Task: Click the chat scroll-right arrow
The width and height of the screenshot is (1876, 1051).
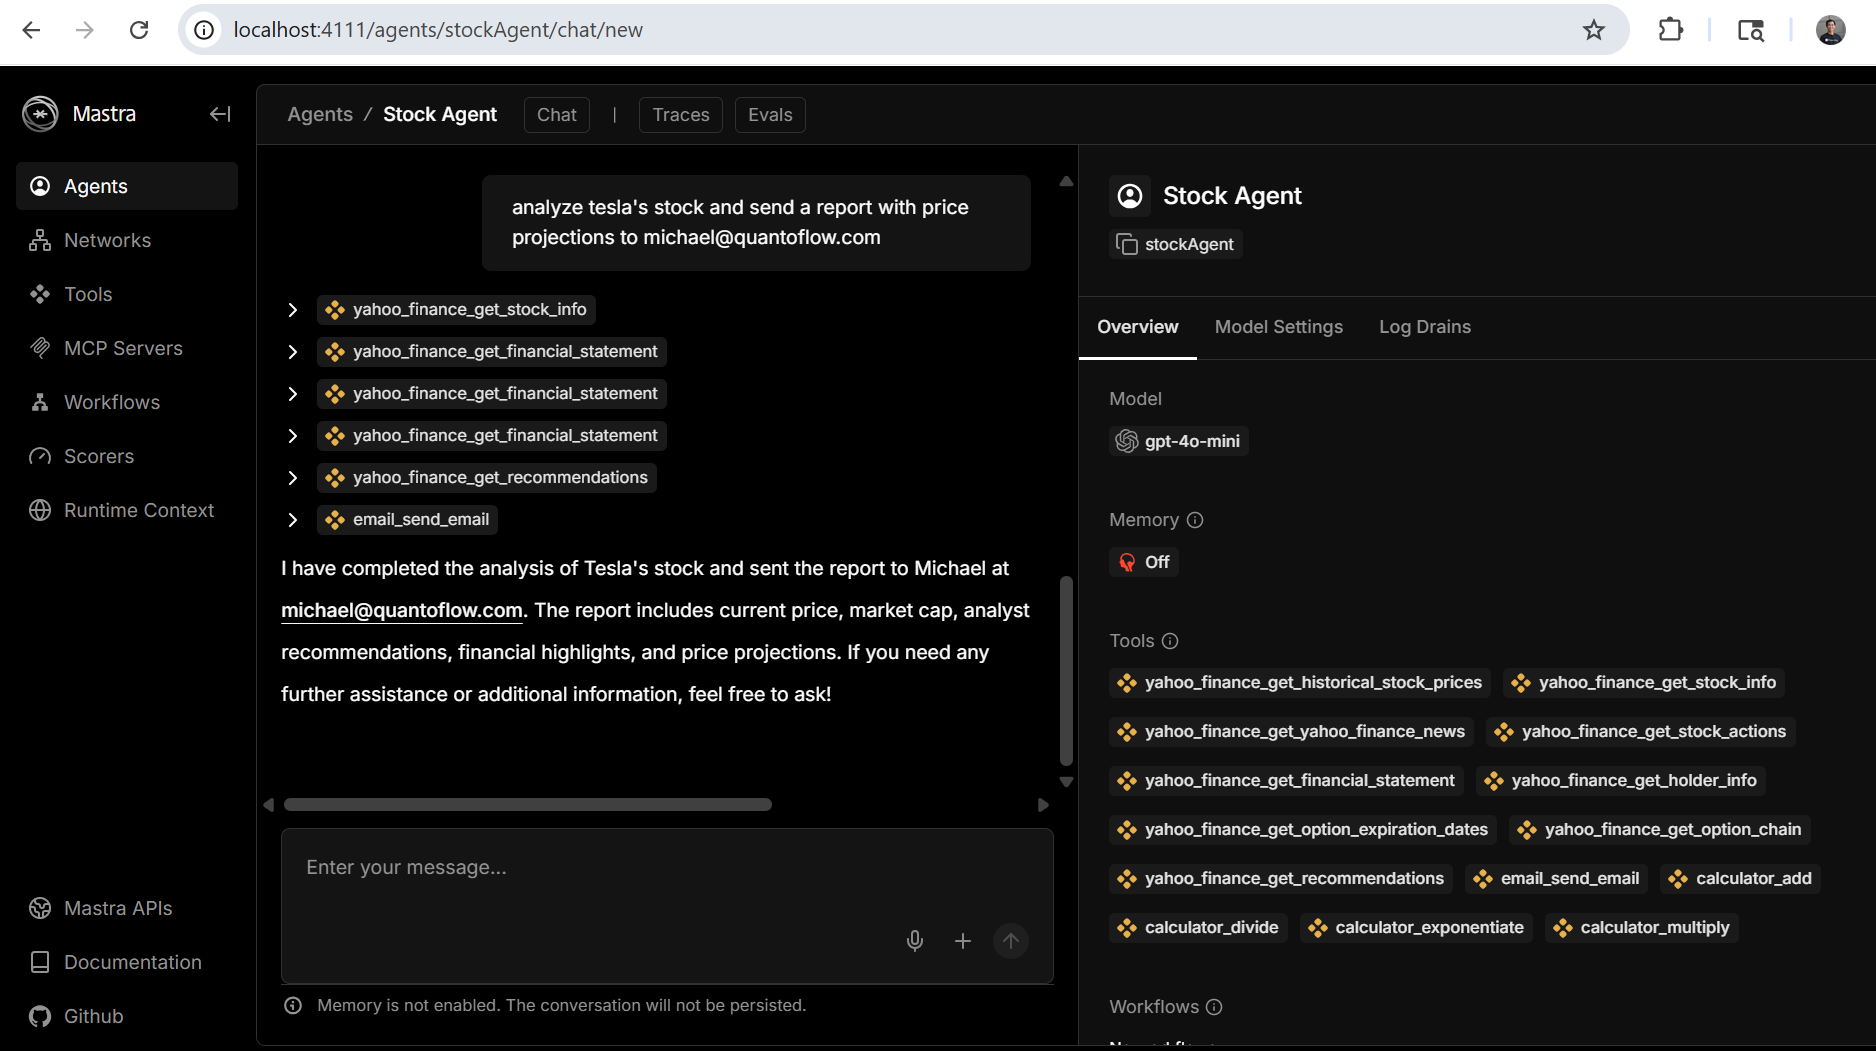Action: point(1043,805)
